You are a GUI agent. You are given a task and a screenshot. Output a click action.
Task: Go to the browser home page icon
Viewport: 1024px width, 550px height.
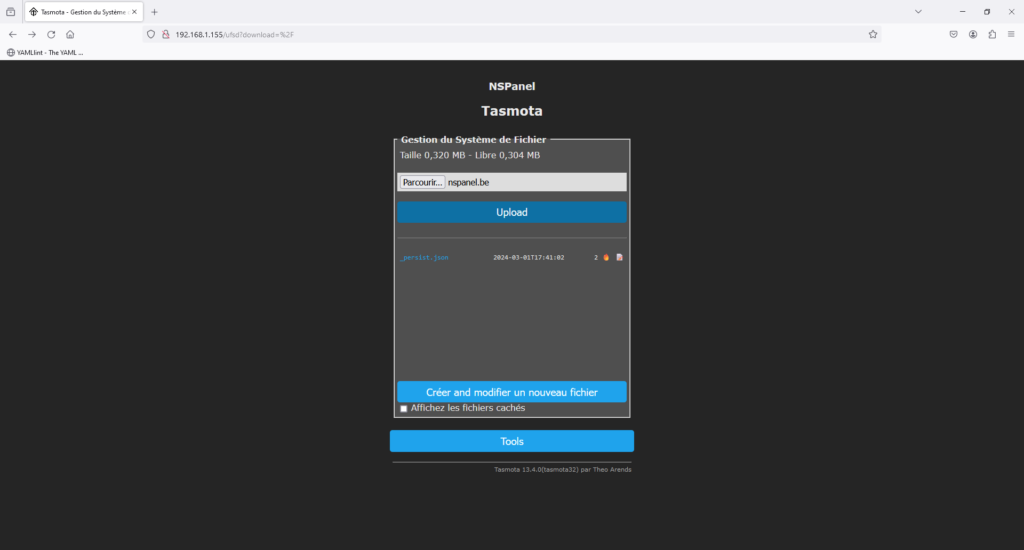point(70,34)
